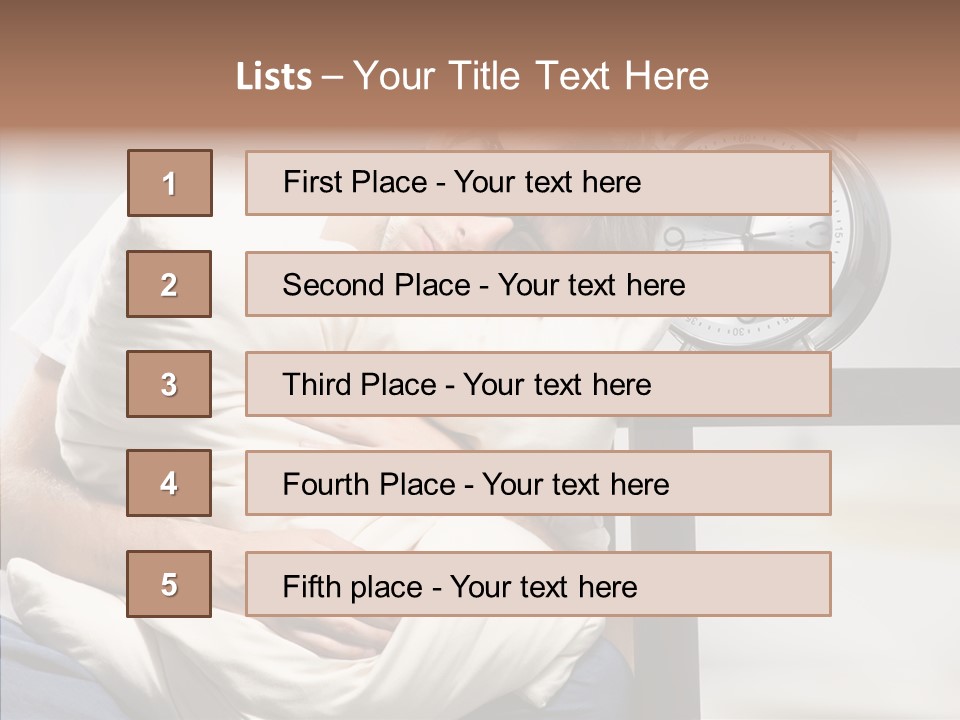Select the bold word Lists in title
Screen dimensions: 960x720
pyautogui.click(x=274, y=77)
